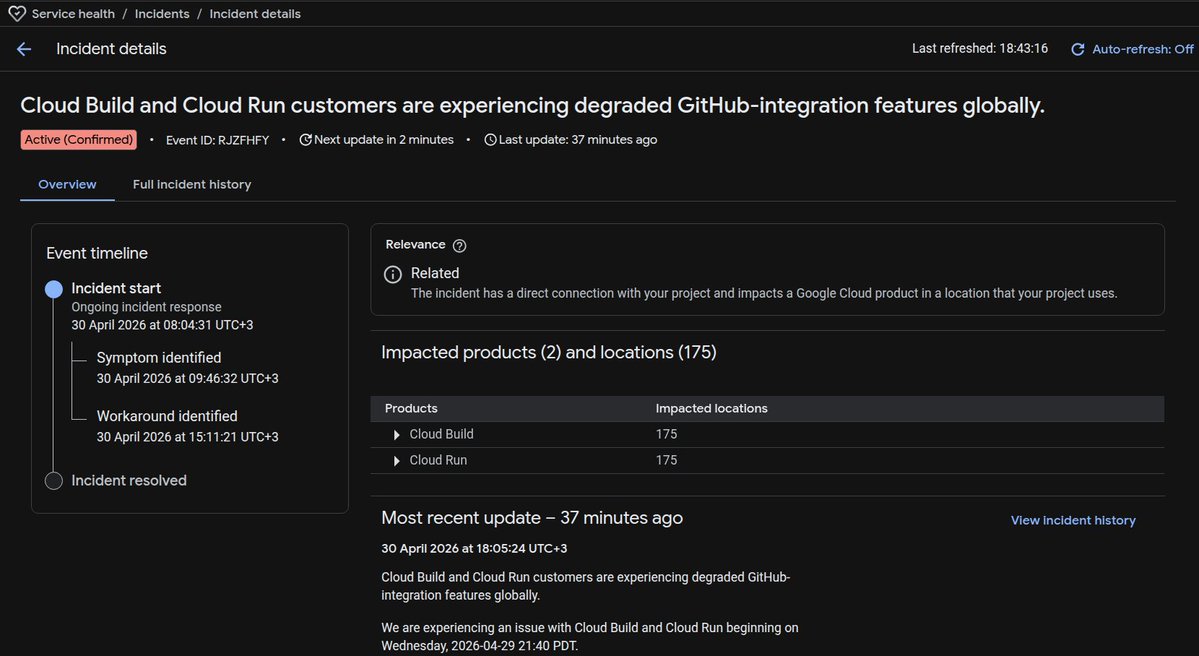Click the Last refreshed: 18:43:16 text
This screenshot has height=656, width=1199.
coord(980,48)
